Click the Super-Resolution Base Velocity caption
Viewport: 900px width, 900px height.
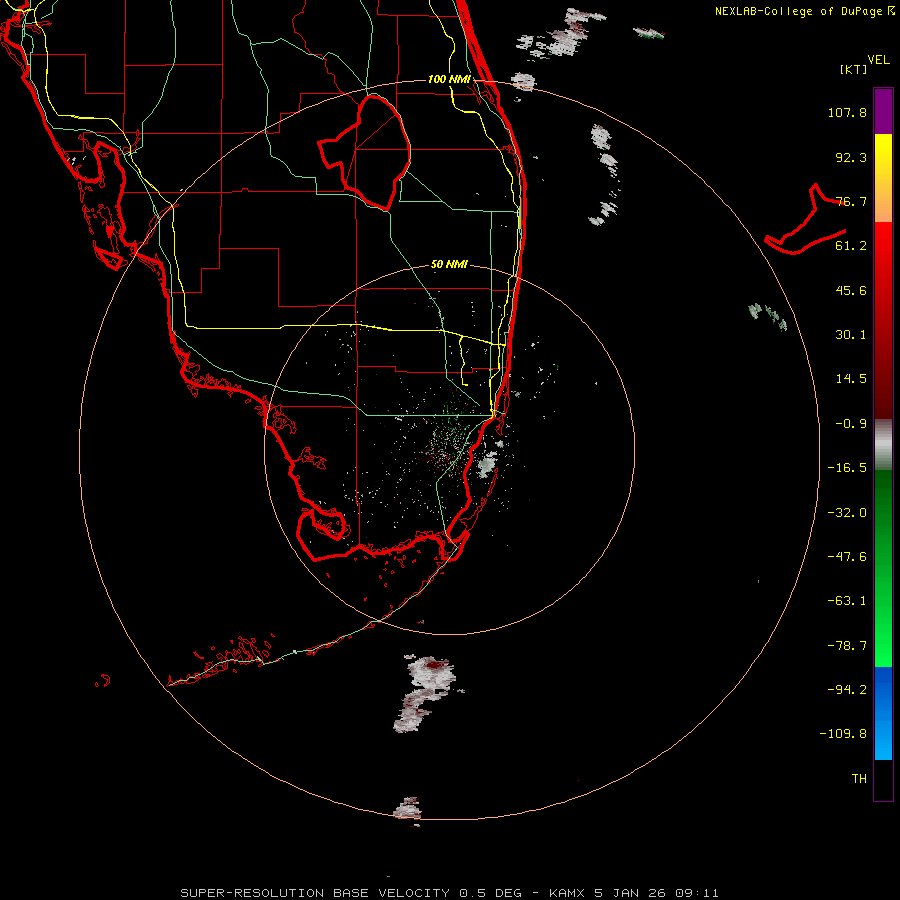point(449,893)
